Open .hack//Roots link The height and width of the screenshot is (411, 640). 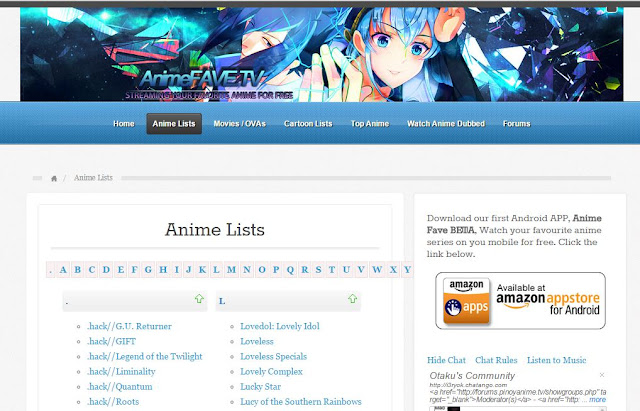coord(113,402)
